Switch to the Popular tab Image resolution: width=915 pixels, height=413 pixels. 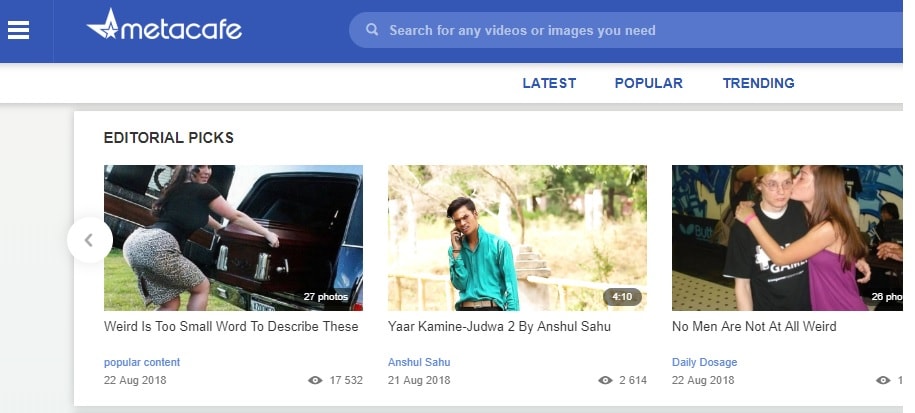pyautogui.click(x=648, y=83)
